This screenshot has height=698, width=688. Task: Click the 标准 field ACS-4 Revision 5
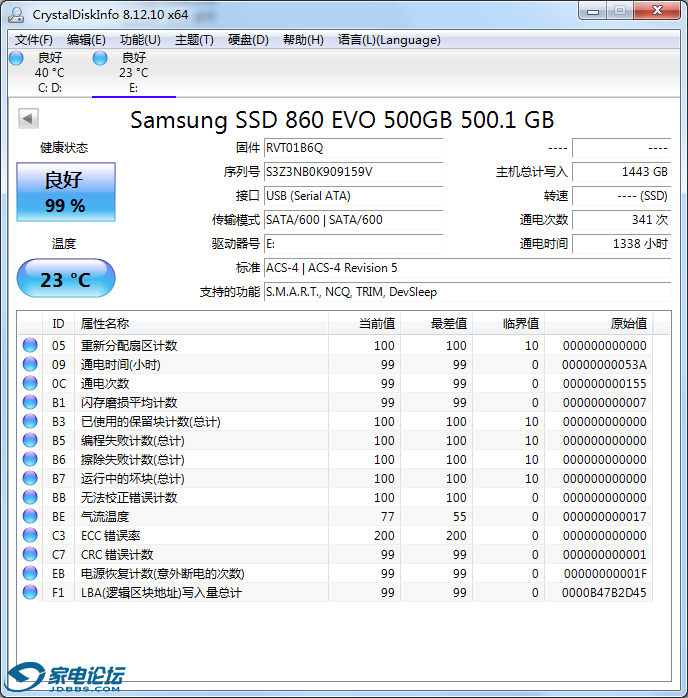pos(468,268)
